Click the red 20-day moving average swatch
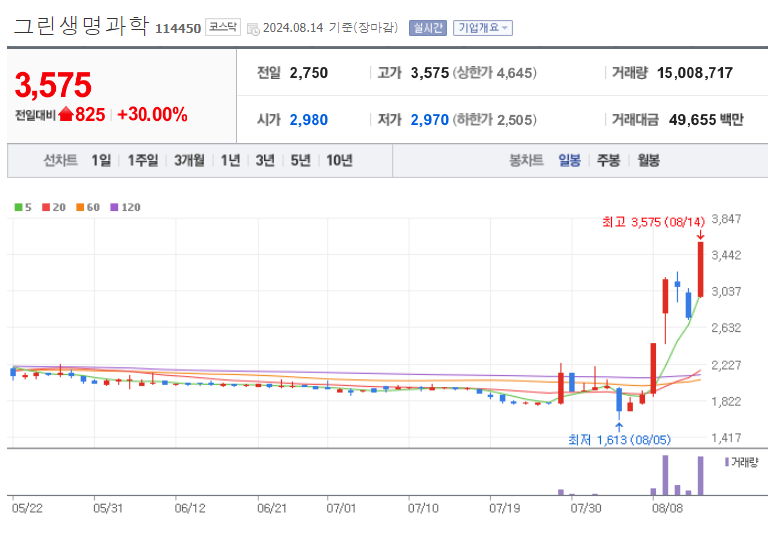 tap(46, 207)
